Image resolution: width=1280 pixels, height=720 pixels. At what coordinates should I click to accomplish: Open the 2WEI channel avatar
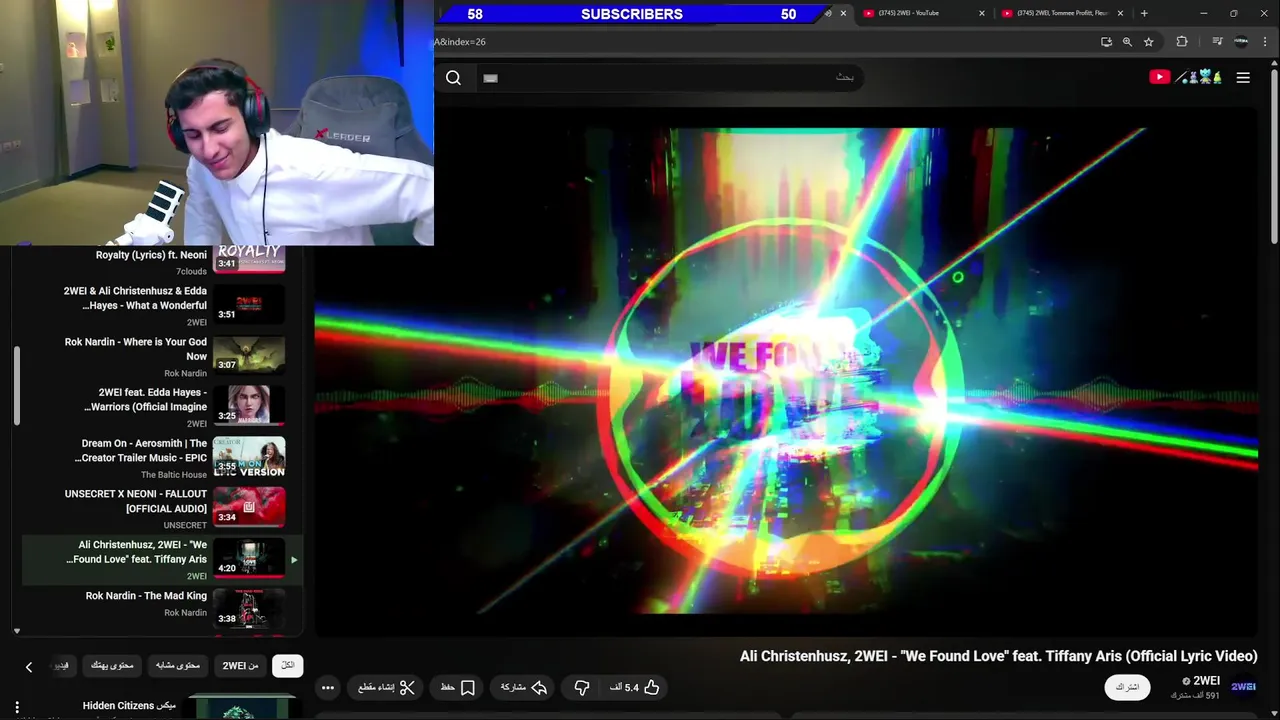[x=1243, y=687]
